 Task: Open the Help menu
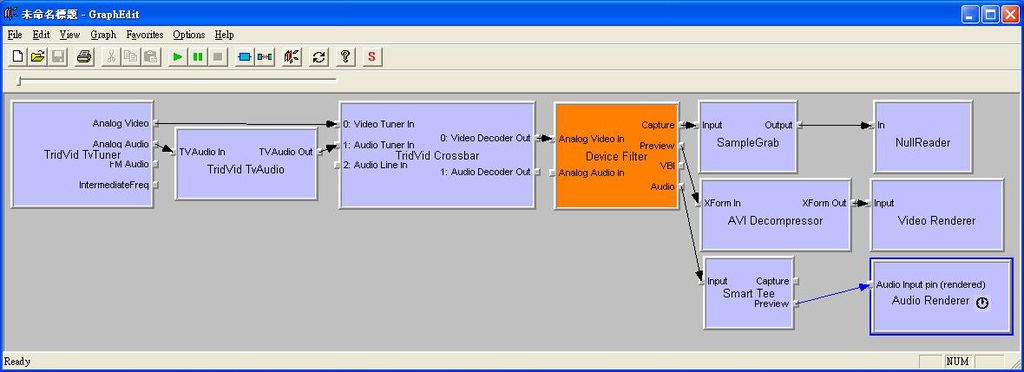[x=224, y=35]
